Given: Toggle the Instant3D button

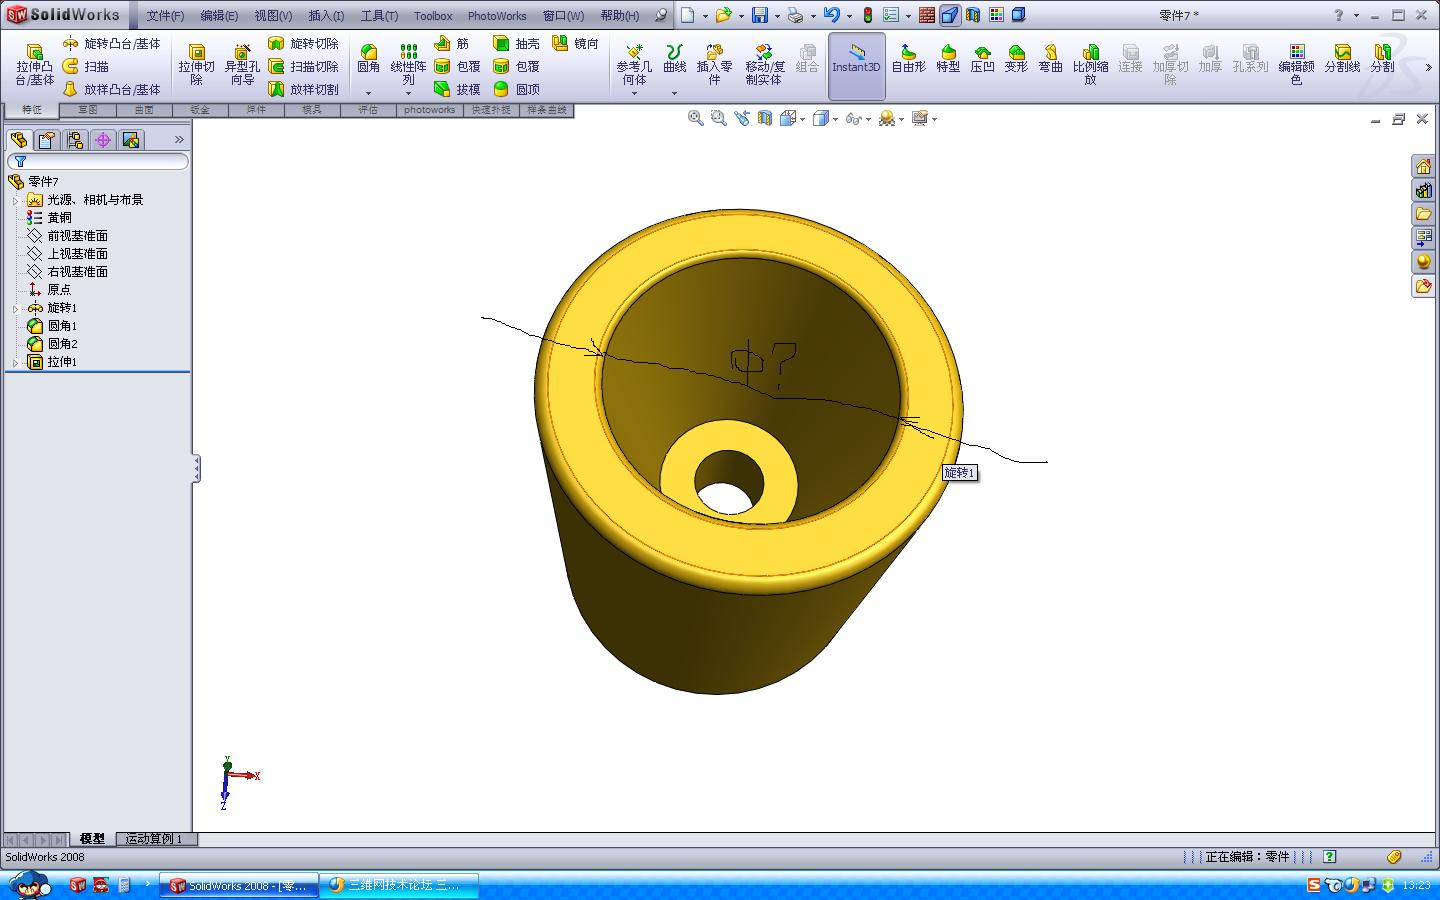Looking at the screenshot, I should pos(856,66).
